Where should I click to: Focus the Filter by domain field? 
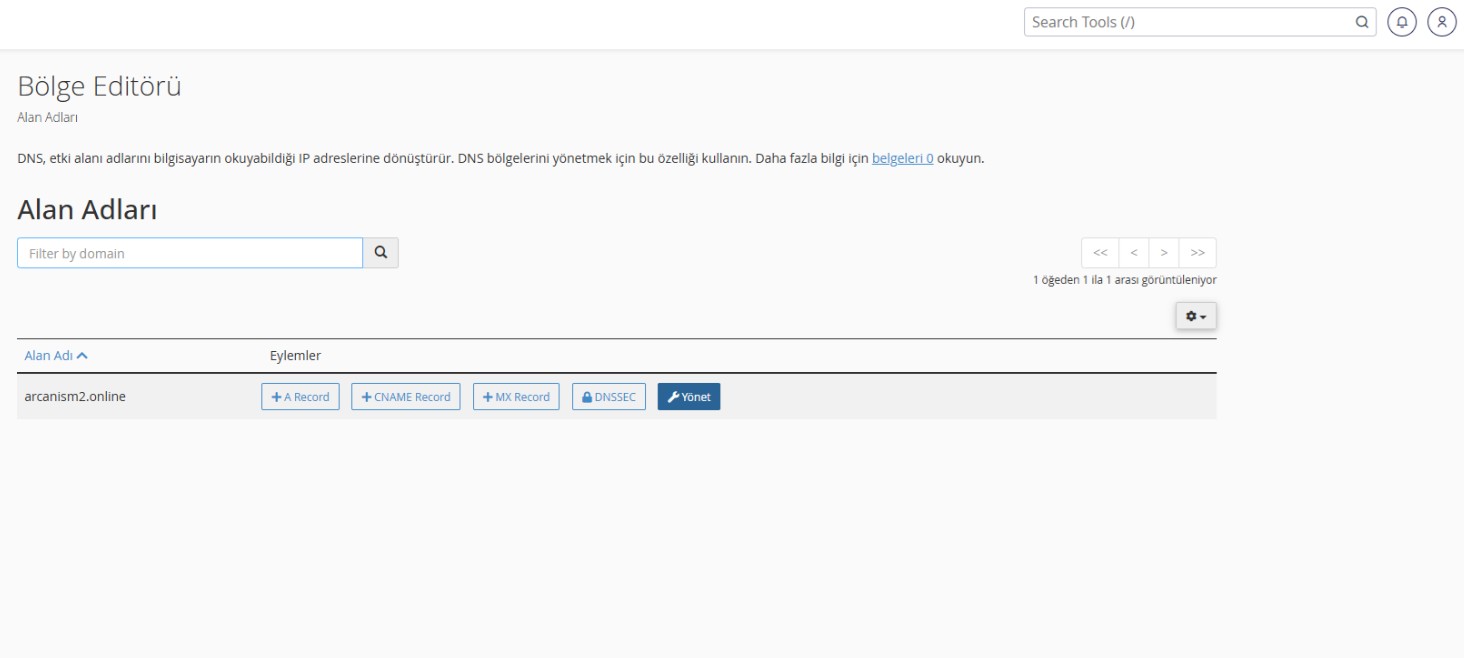190,253
